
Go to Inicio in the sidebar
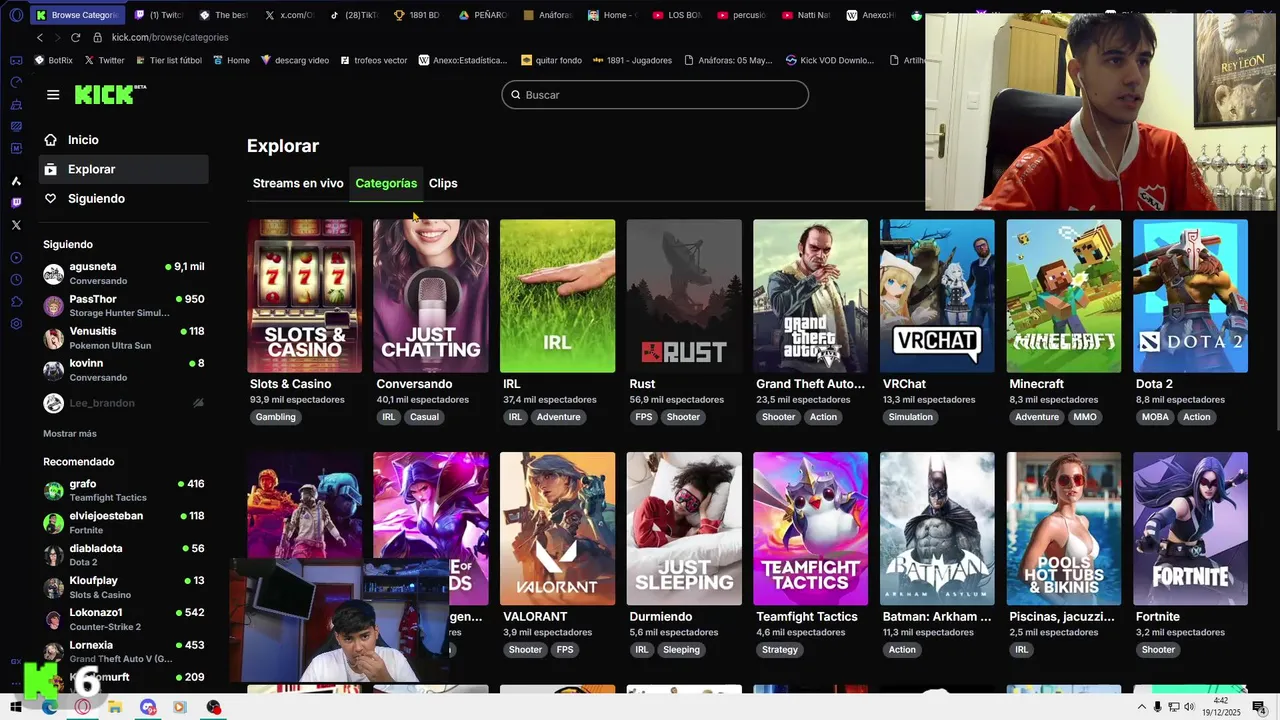coord(83,140)
